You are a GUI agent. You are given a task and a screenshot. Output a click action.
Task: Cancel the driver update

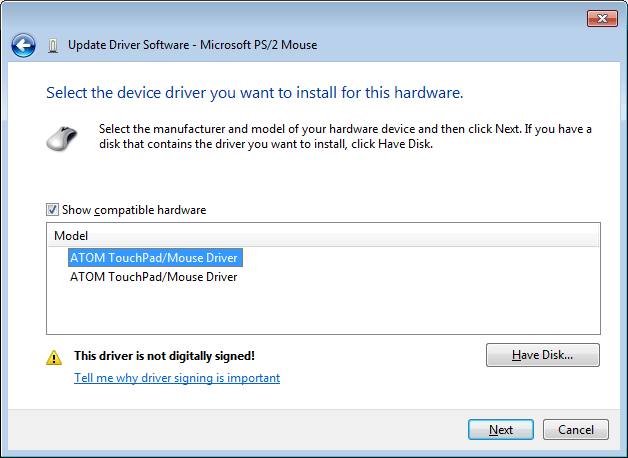click(575, 430)
